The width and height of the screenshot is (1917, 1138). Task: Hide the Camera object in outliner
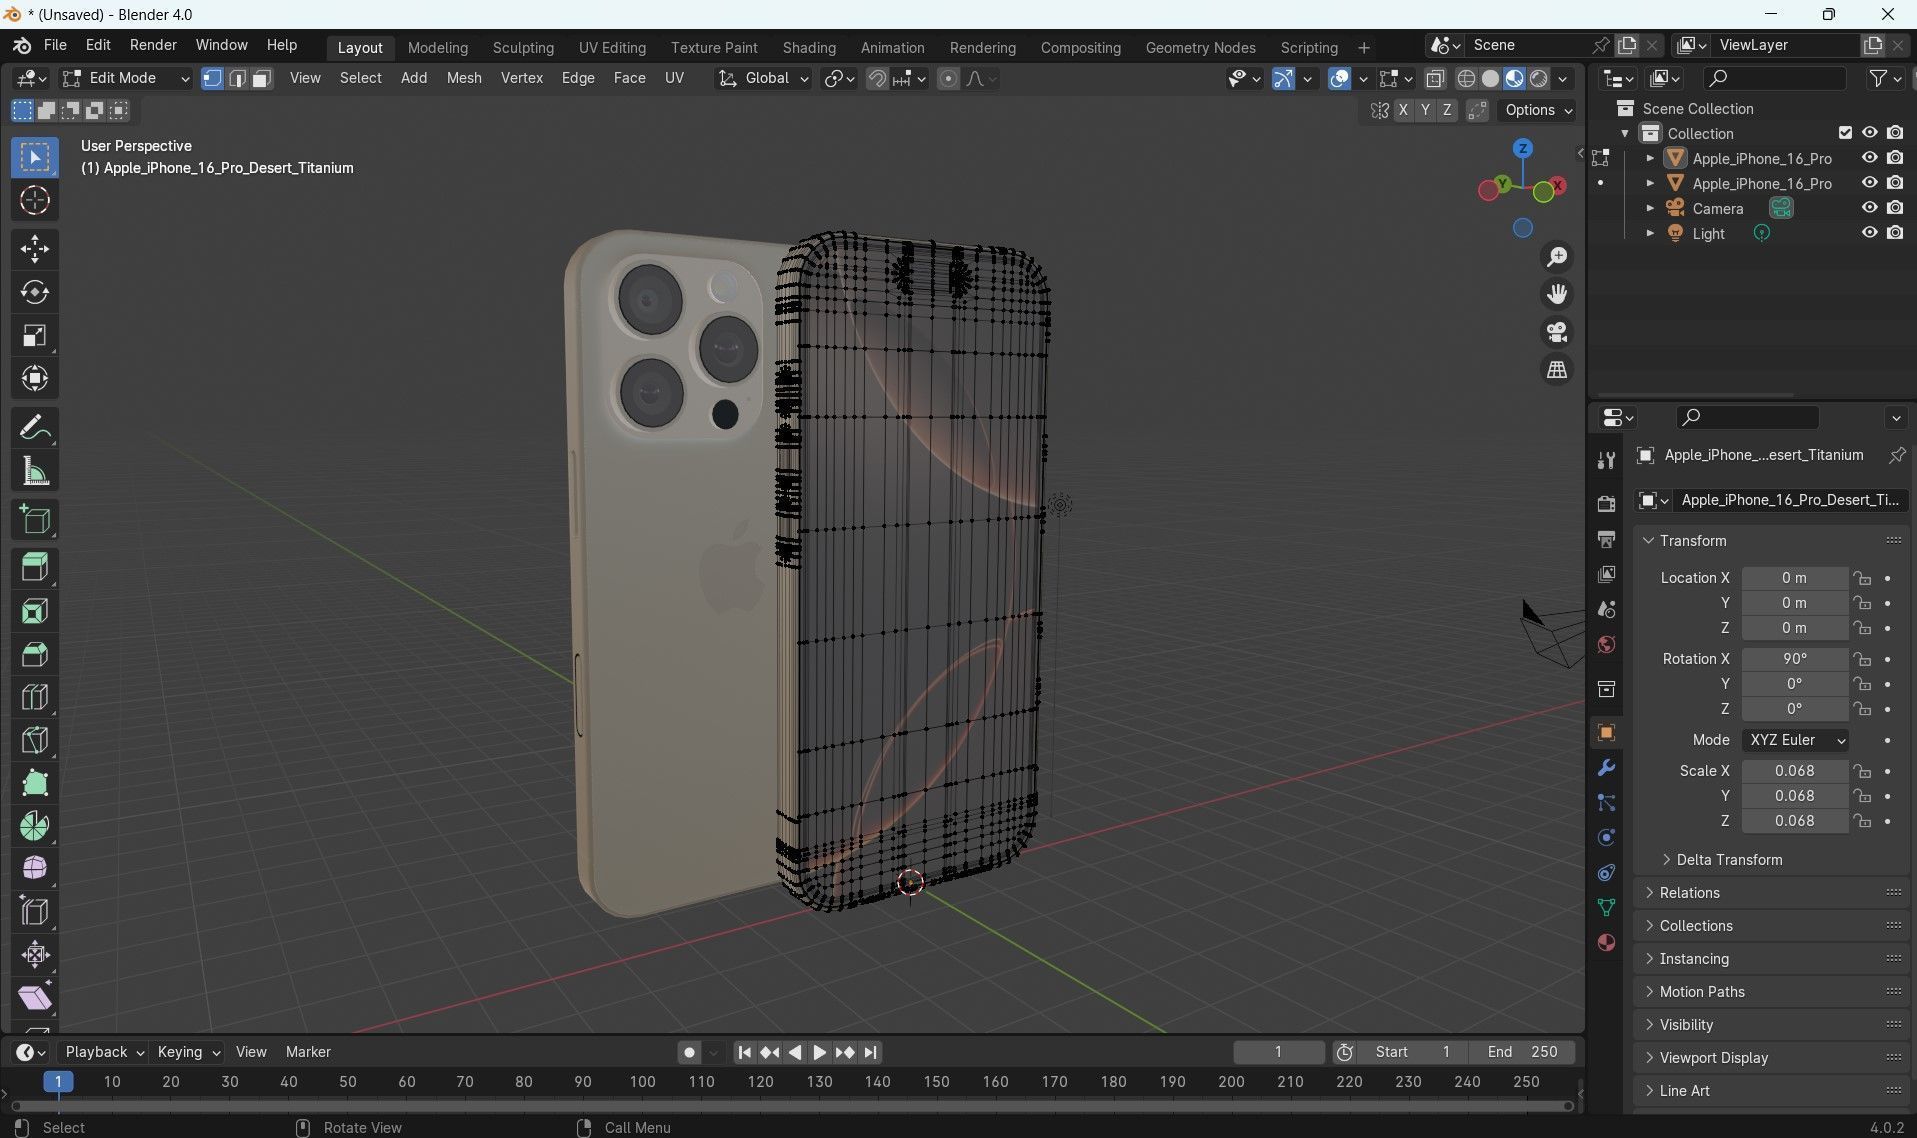pyautogui.click(x=1869, y=208)
